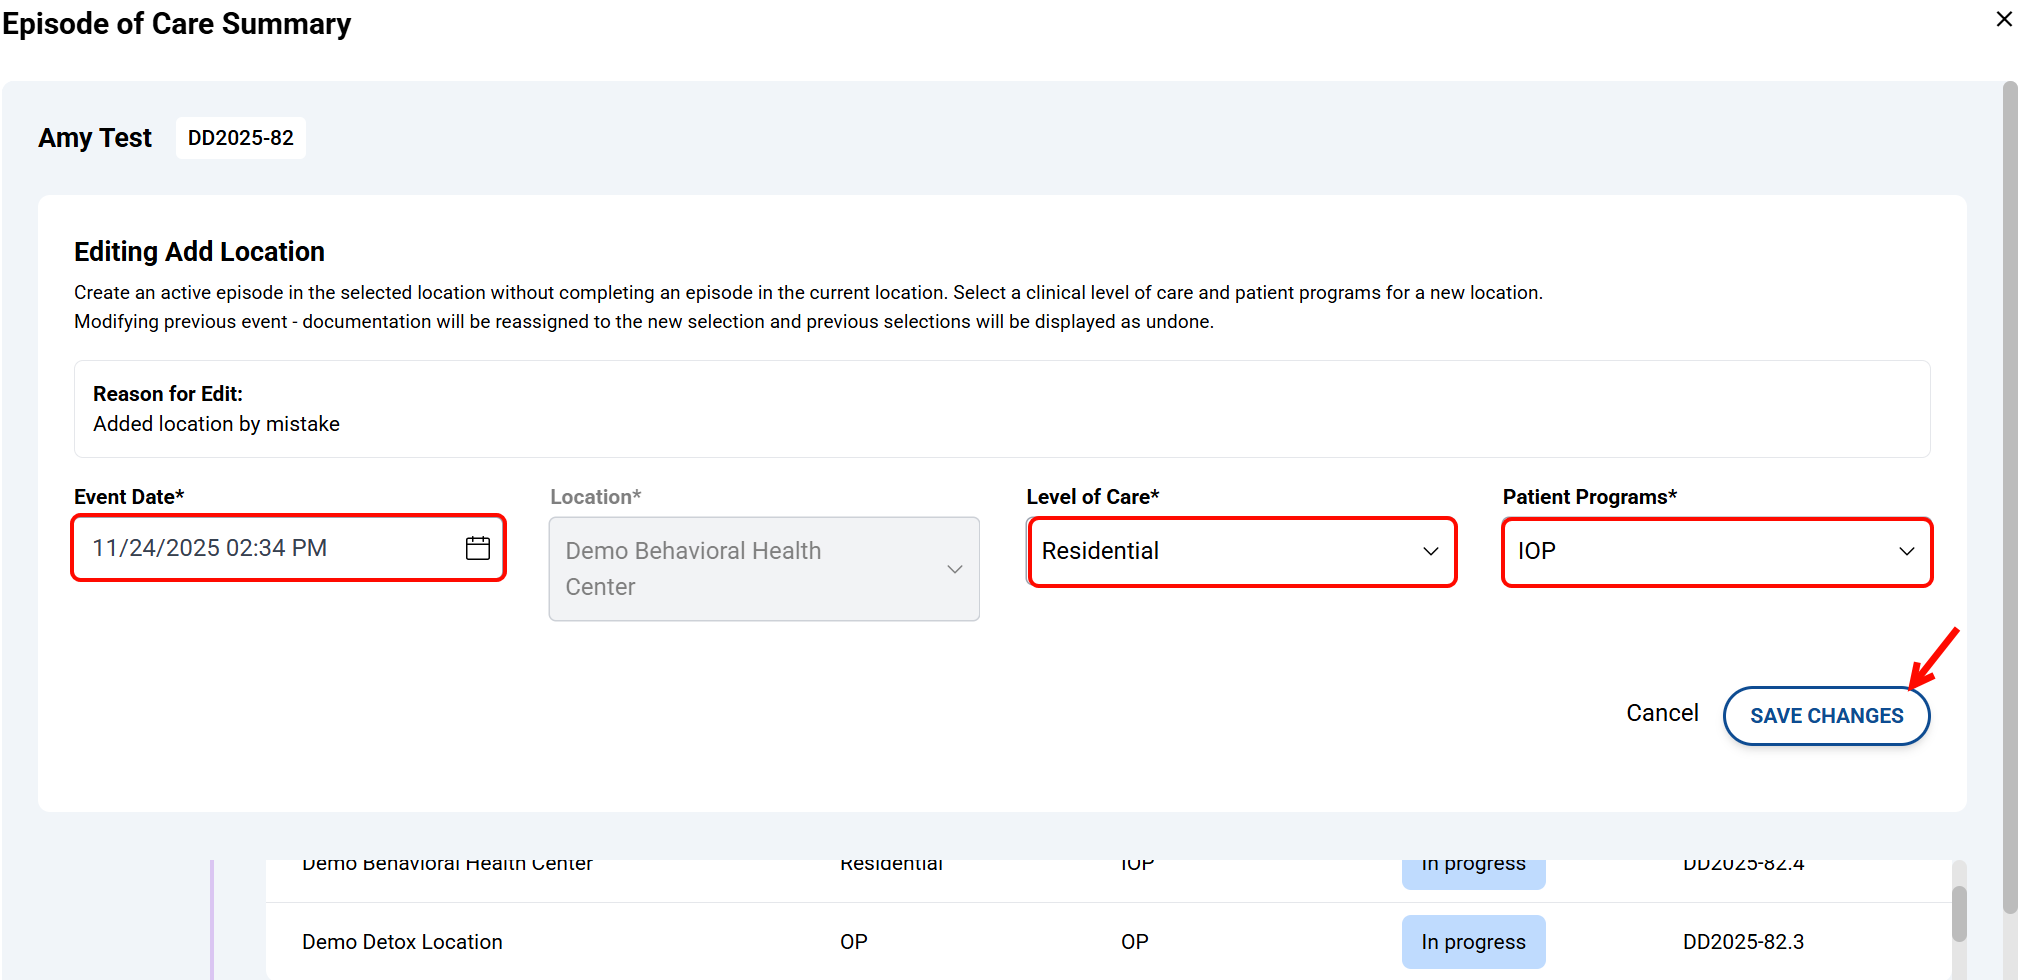Select the Demo Detox Location row

(402, 942)
